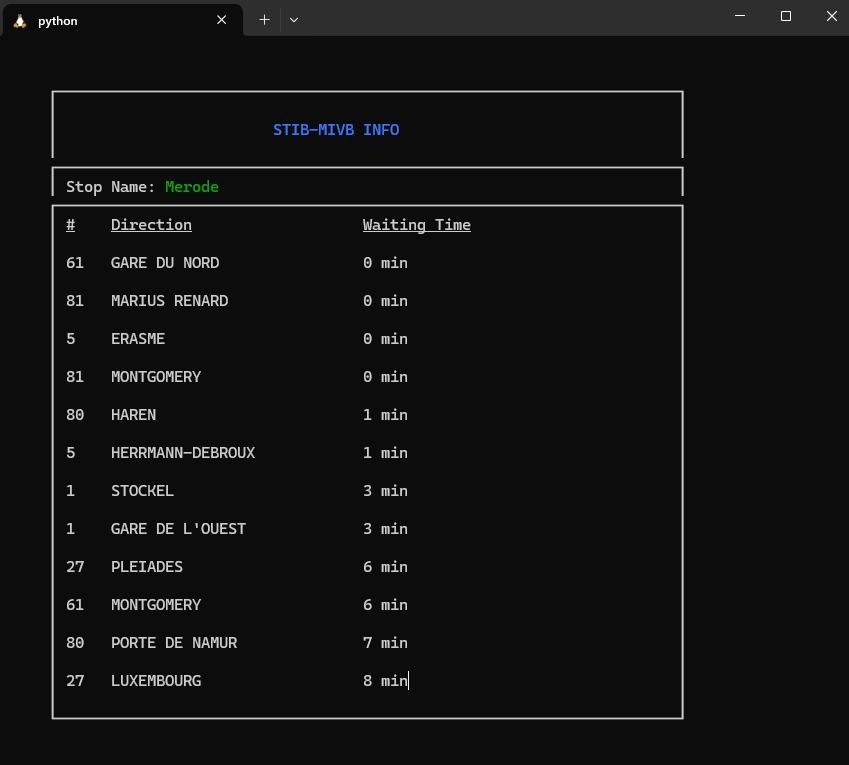Click the STIB-MIVB INFO heading
The image size is (849, 765).
(x=336, y=130)
